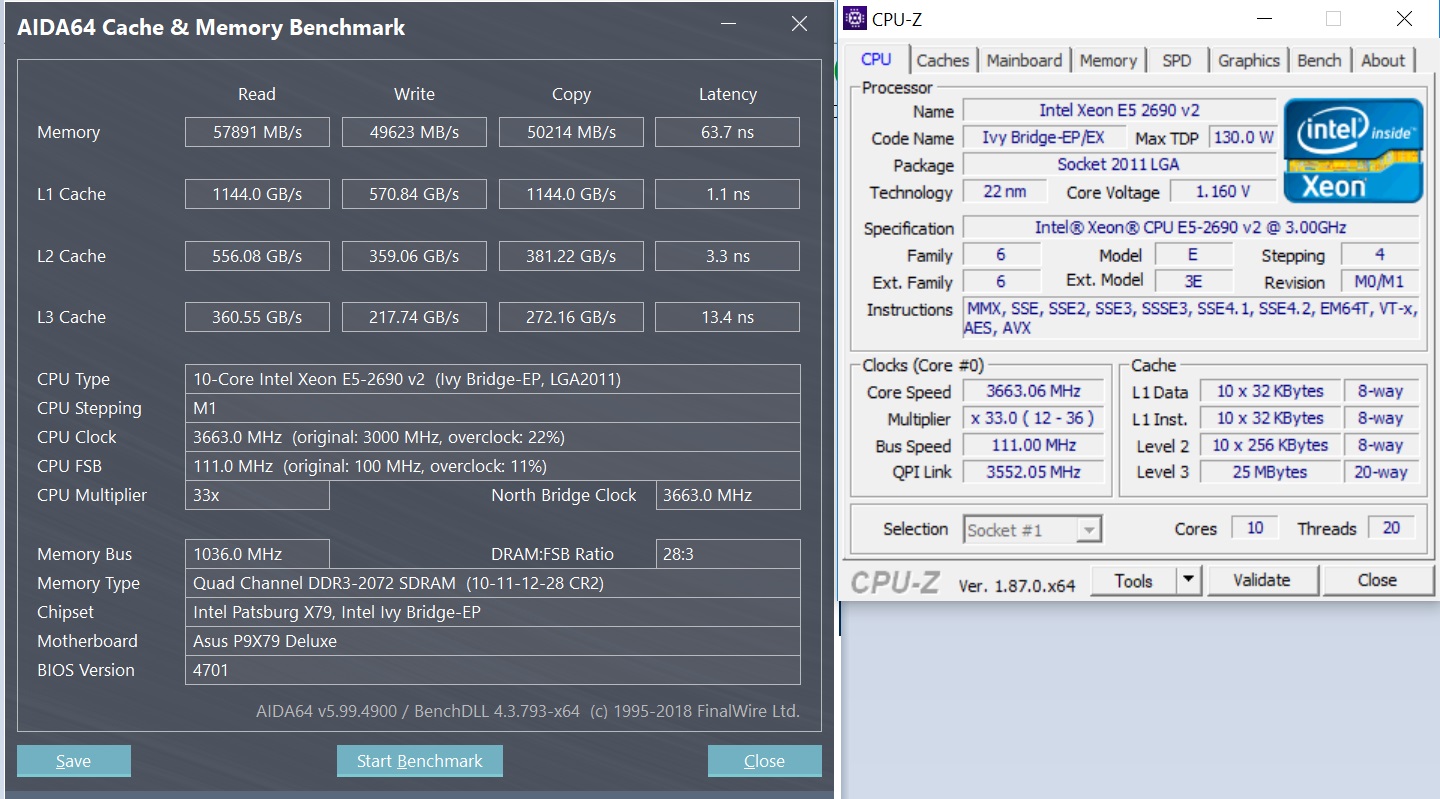
Task: Click the DRAM:FSB Ratio value 28:3
Action: (728, 554)
